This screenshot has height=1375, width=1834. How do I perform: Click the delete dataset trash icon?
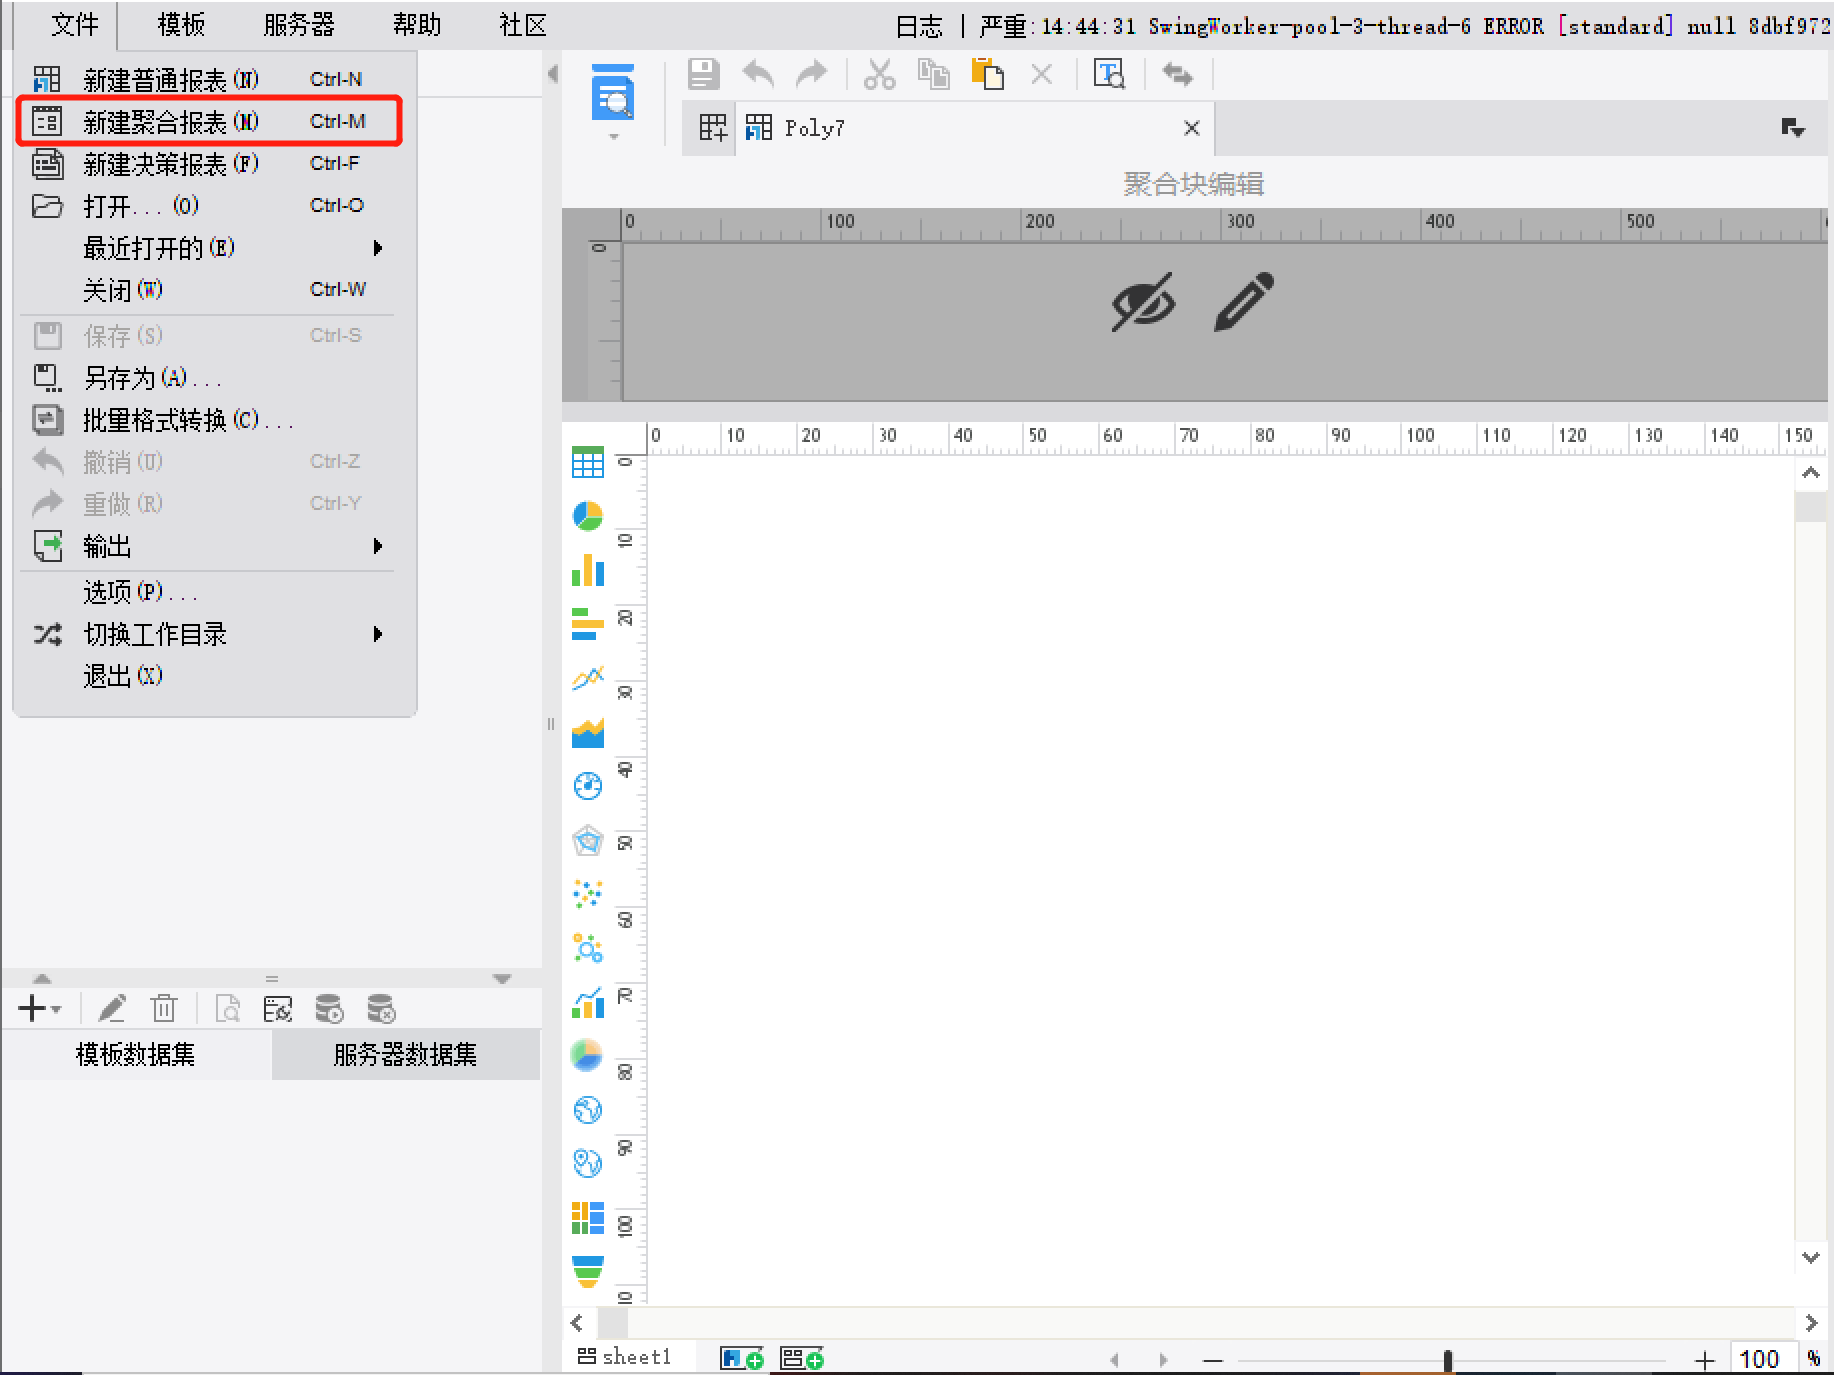(164, 1009)
